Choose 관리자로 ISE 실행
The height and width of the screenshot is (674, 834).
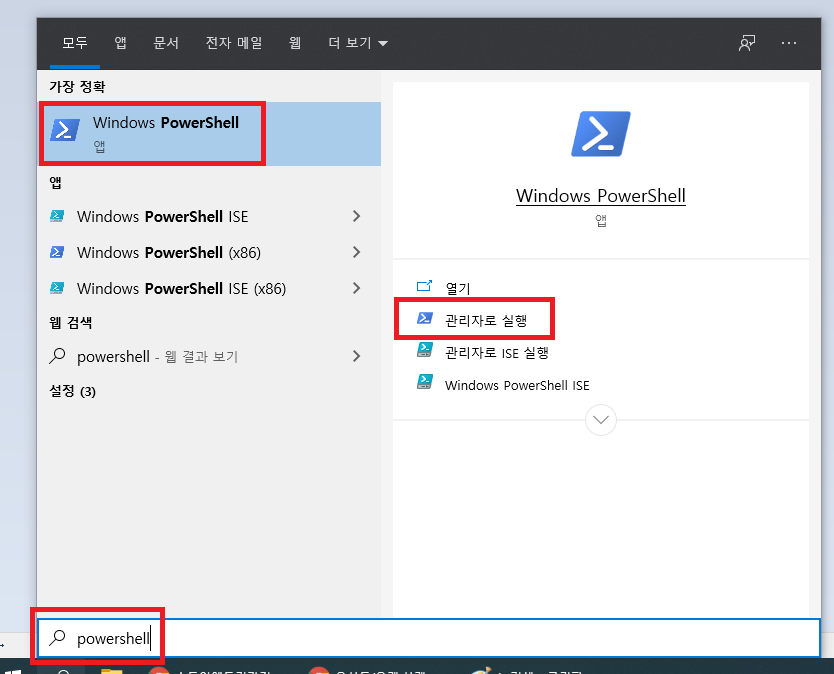point(496,353)
